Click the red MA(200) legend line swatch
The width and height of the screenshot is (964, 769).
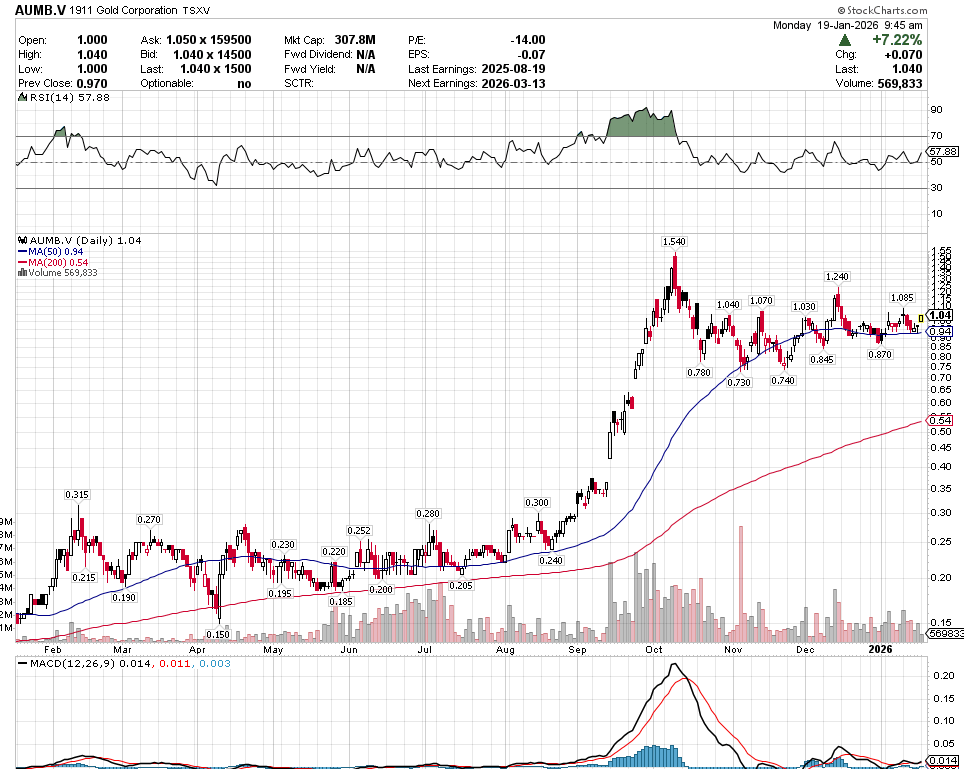pos(22,262)
